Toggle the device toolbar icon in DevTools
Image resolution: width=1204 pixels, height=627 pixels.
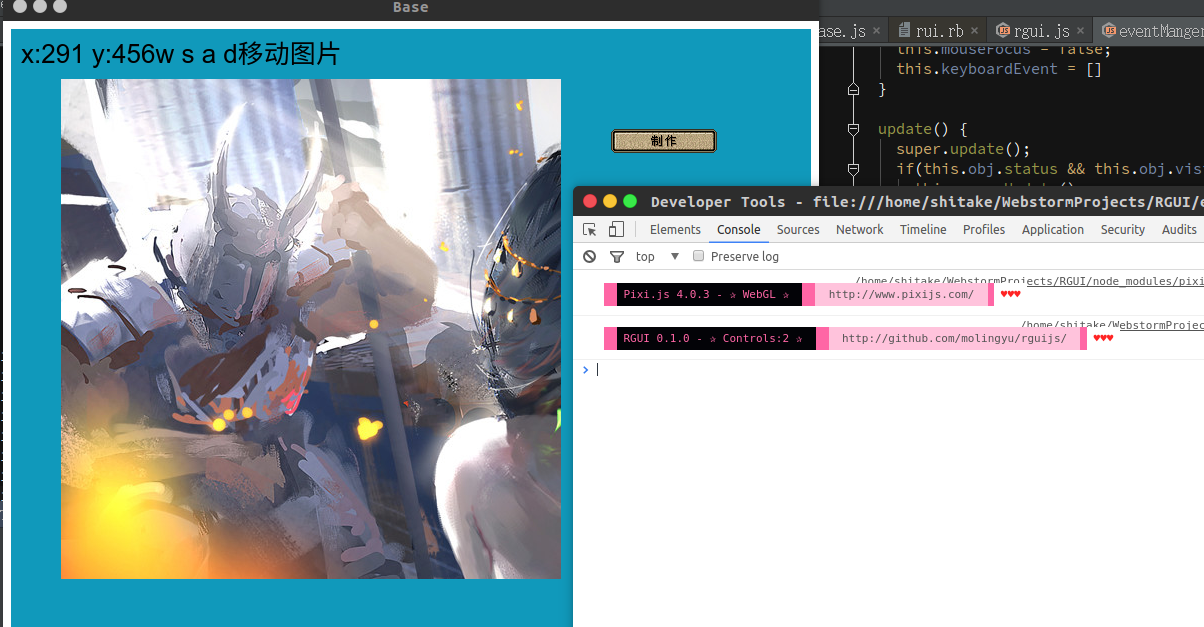616,230
